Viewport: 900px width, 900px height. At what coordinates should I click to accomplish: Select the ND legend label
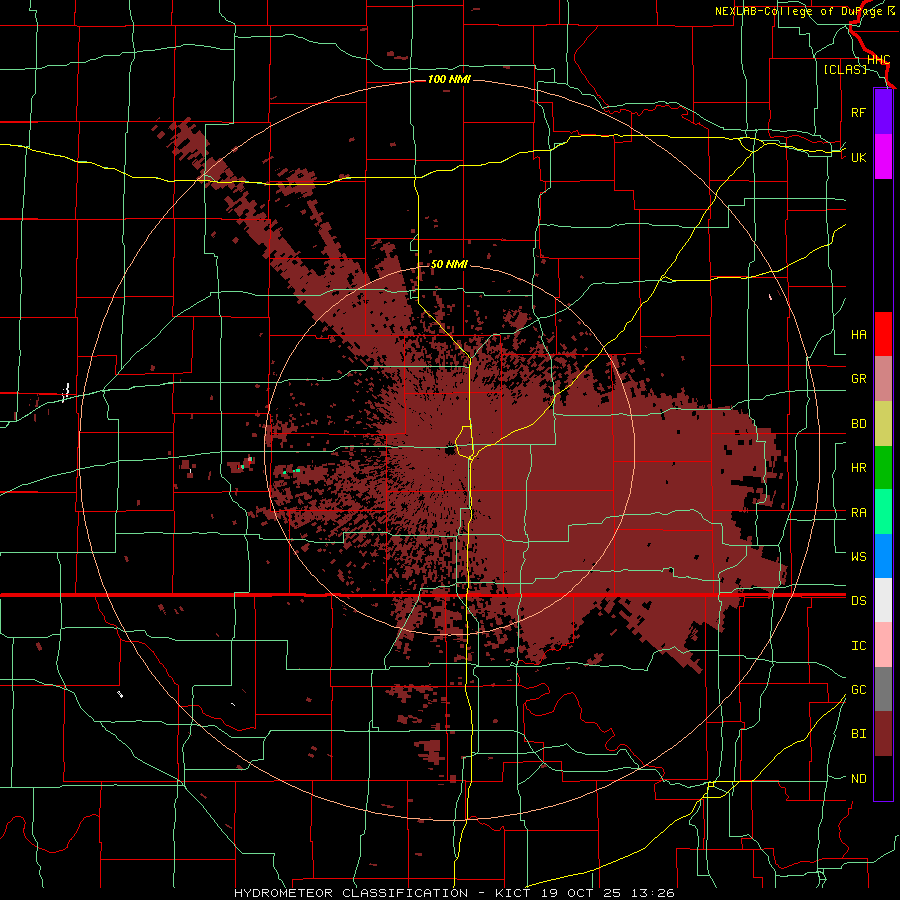click(x=858, y=779)
